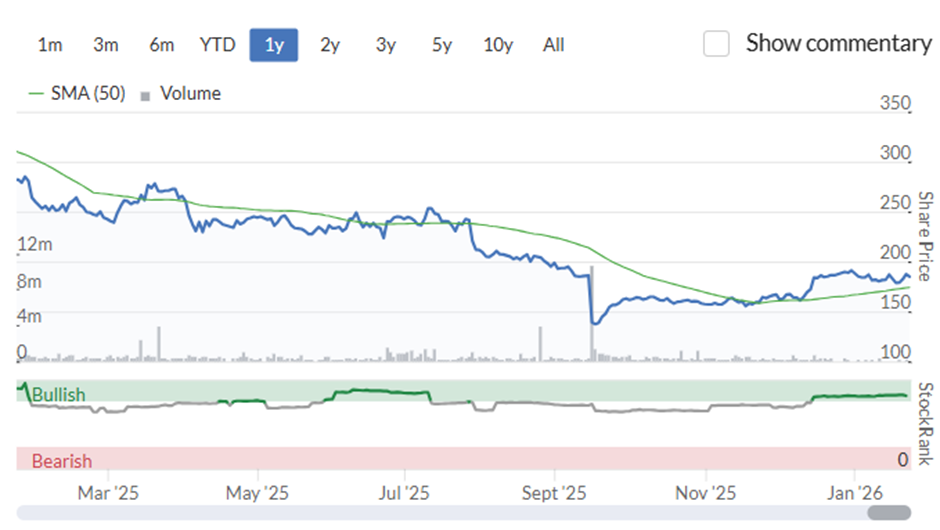The width and height of the screenshot is (940, 530).
Task: Select the 5y time range
Action: [442, 45]
